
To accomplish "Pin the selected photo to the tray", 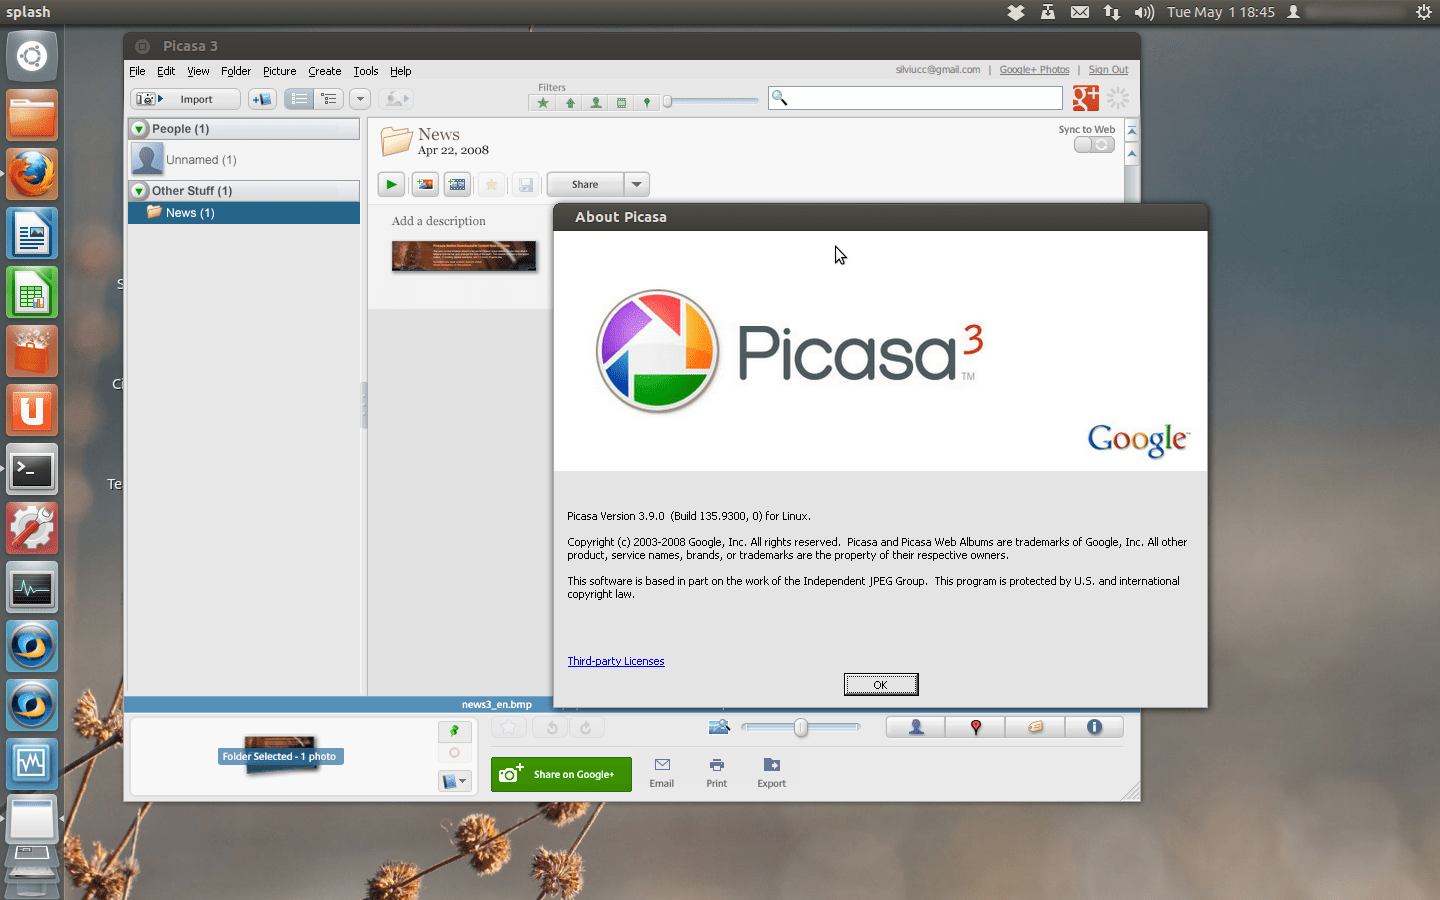I will [x=454, y=731].
